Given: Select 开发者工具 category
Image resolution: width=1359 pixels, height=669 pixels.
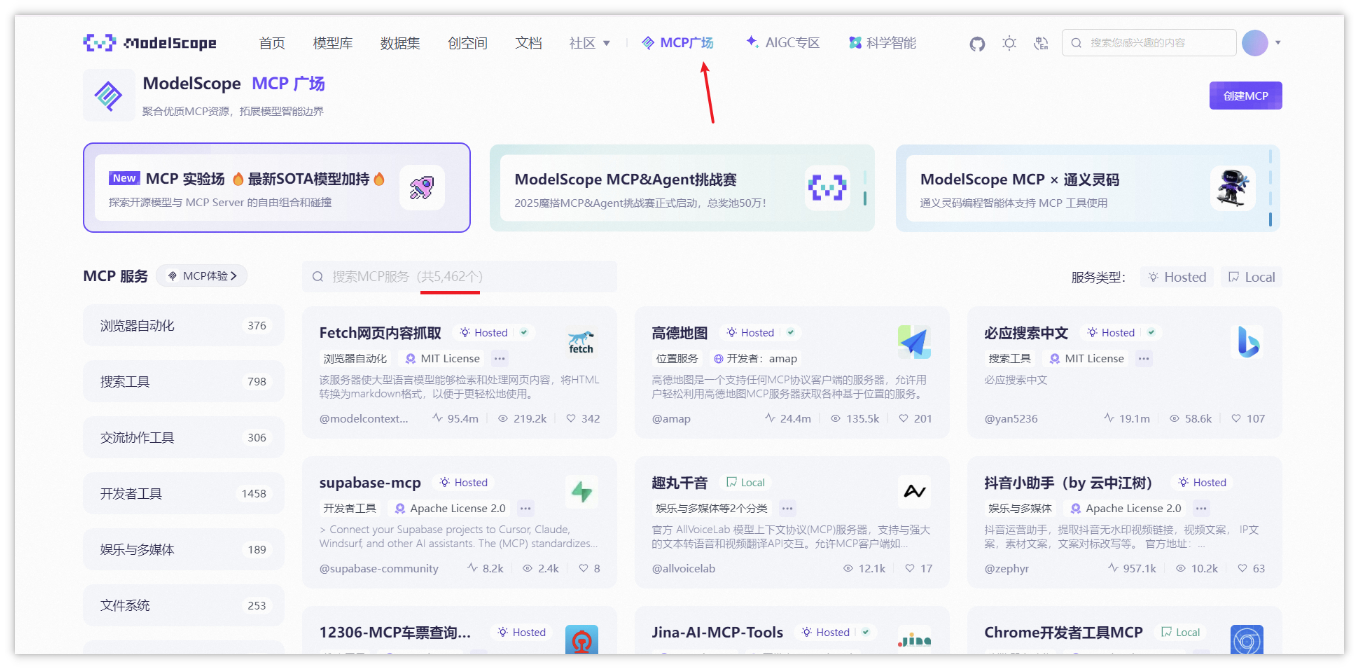Looking at the screenshot, I should 184,494.
